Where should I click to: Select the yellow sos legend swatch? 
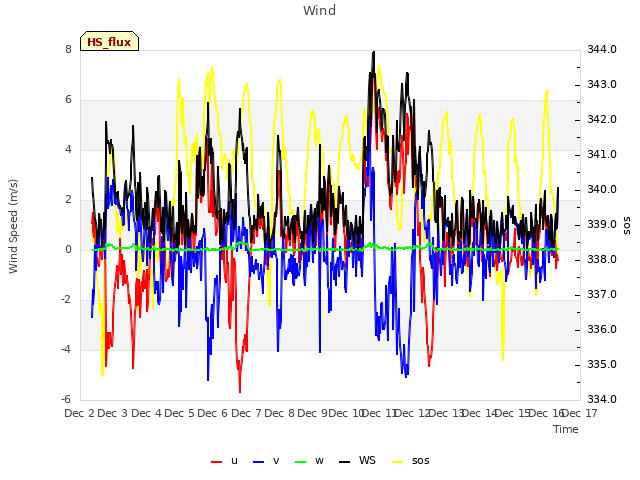(x=398, y=462)
